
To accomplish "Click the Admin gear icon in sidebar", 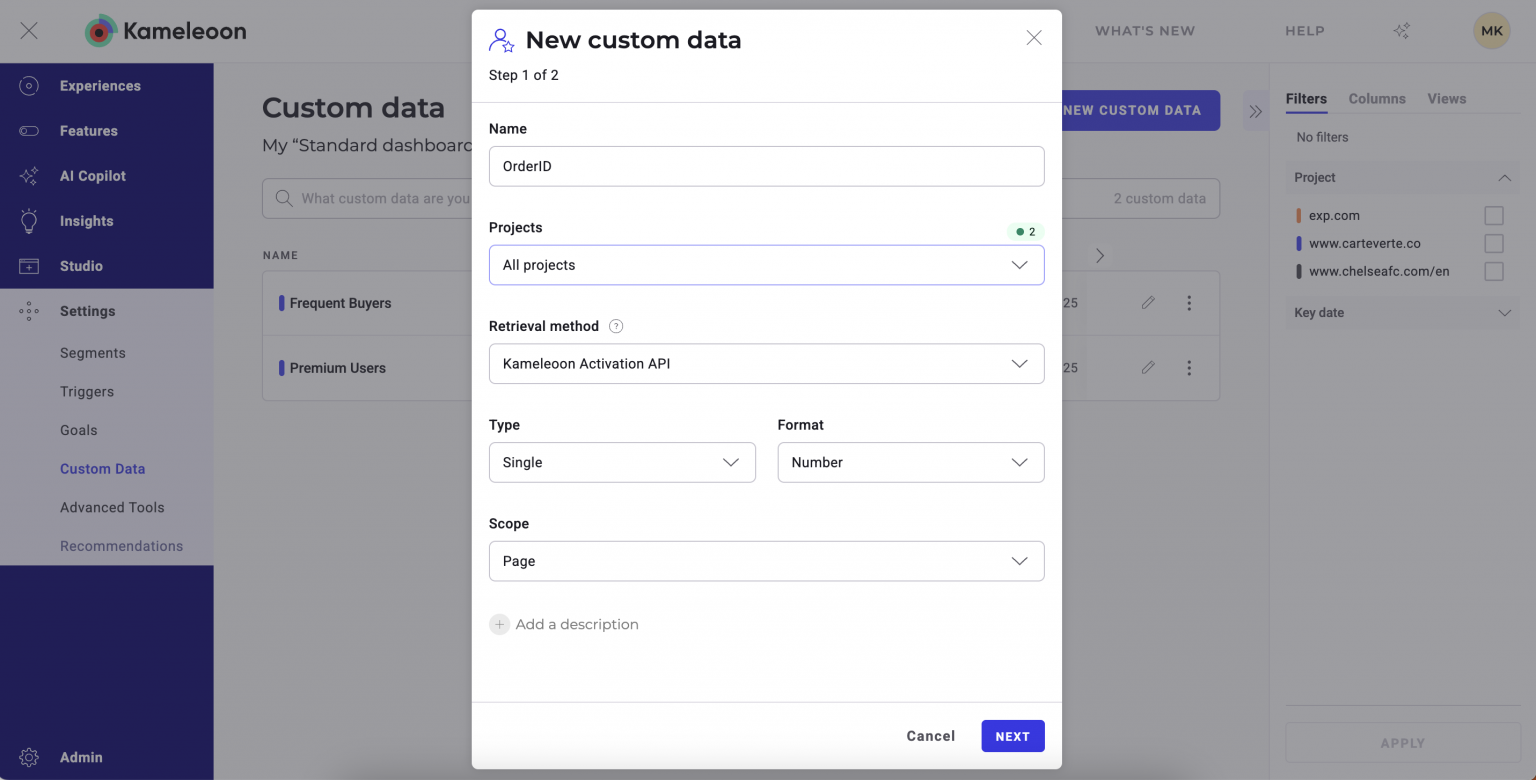I will coord(29,757).
